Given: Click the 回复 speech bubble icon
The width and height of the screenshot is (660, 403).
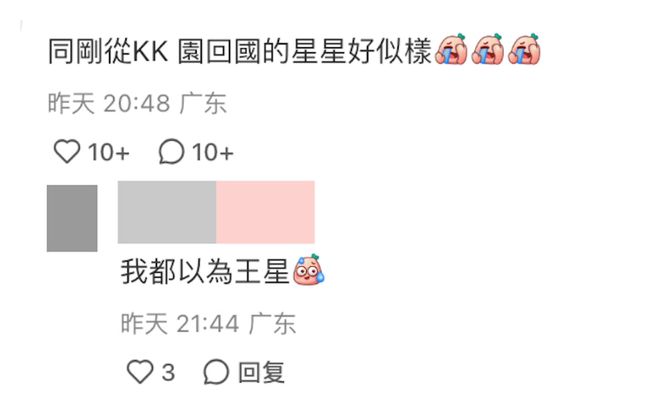Looking at the screenshot, I should coord(216,371).
